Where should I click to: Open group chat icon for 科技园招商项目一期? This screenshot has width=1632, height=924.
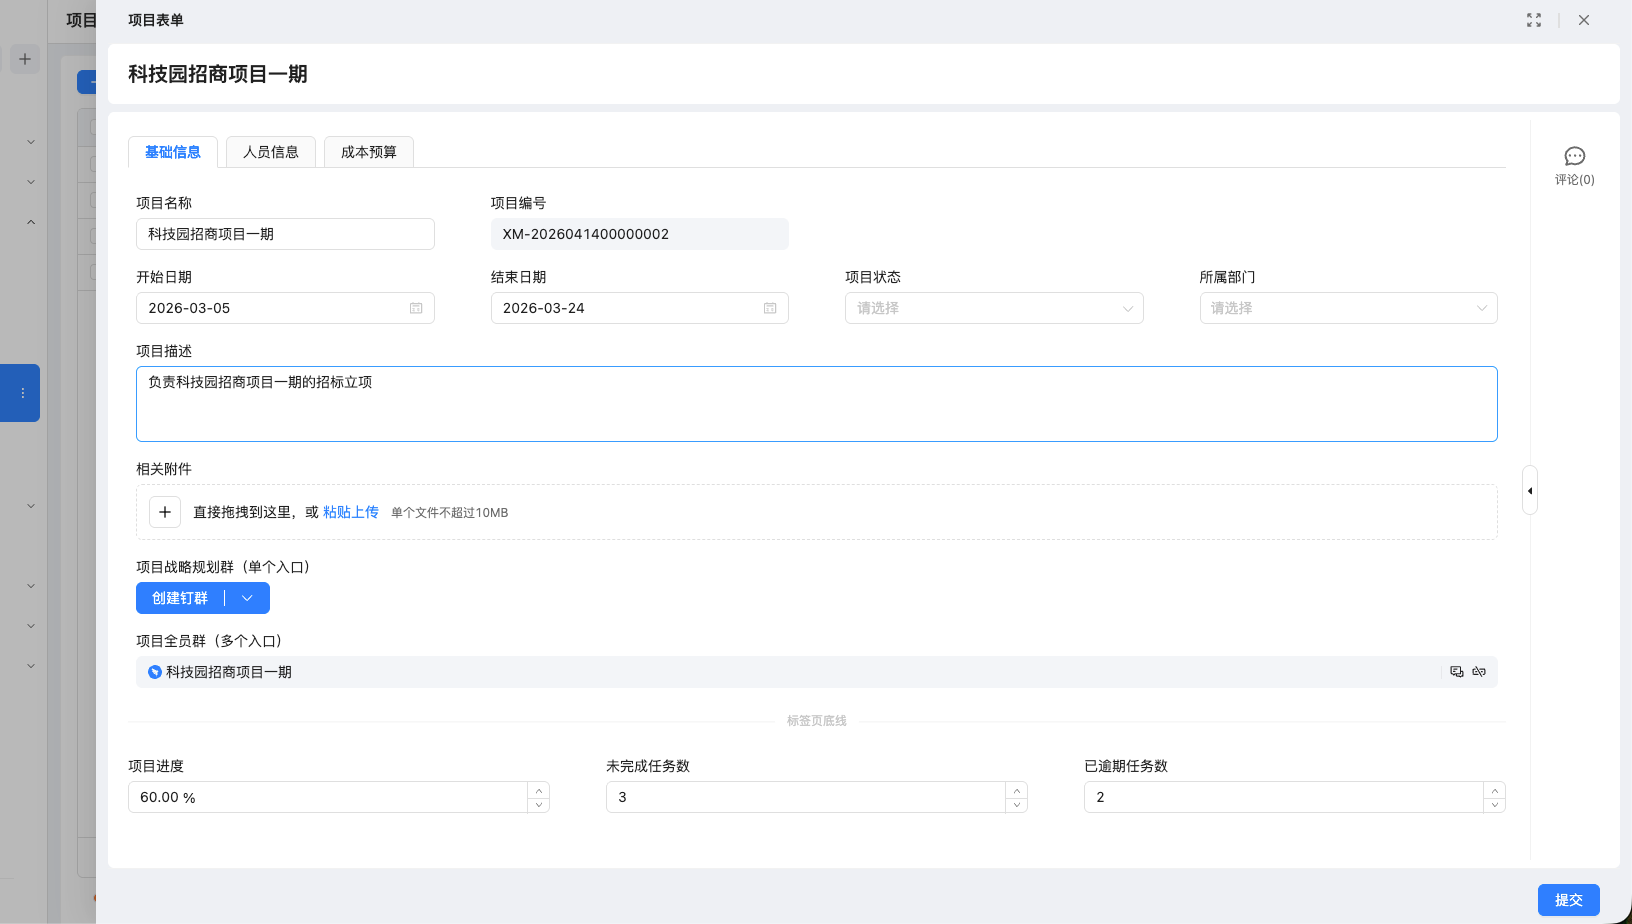[x=1457, y=672]
